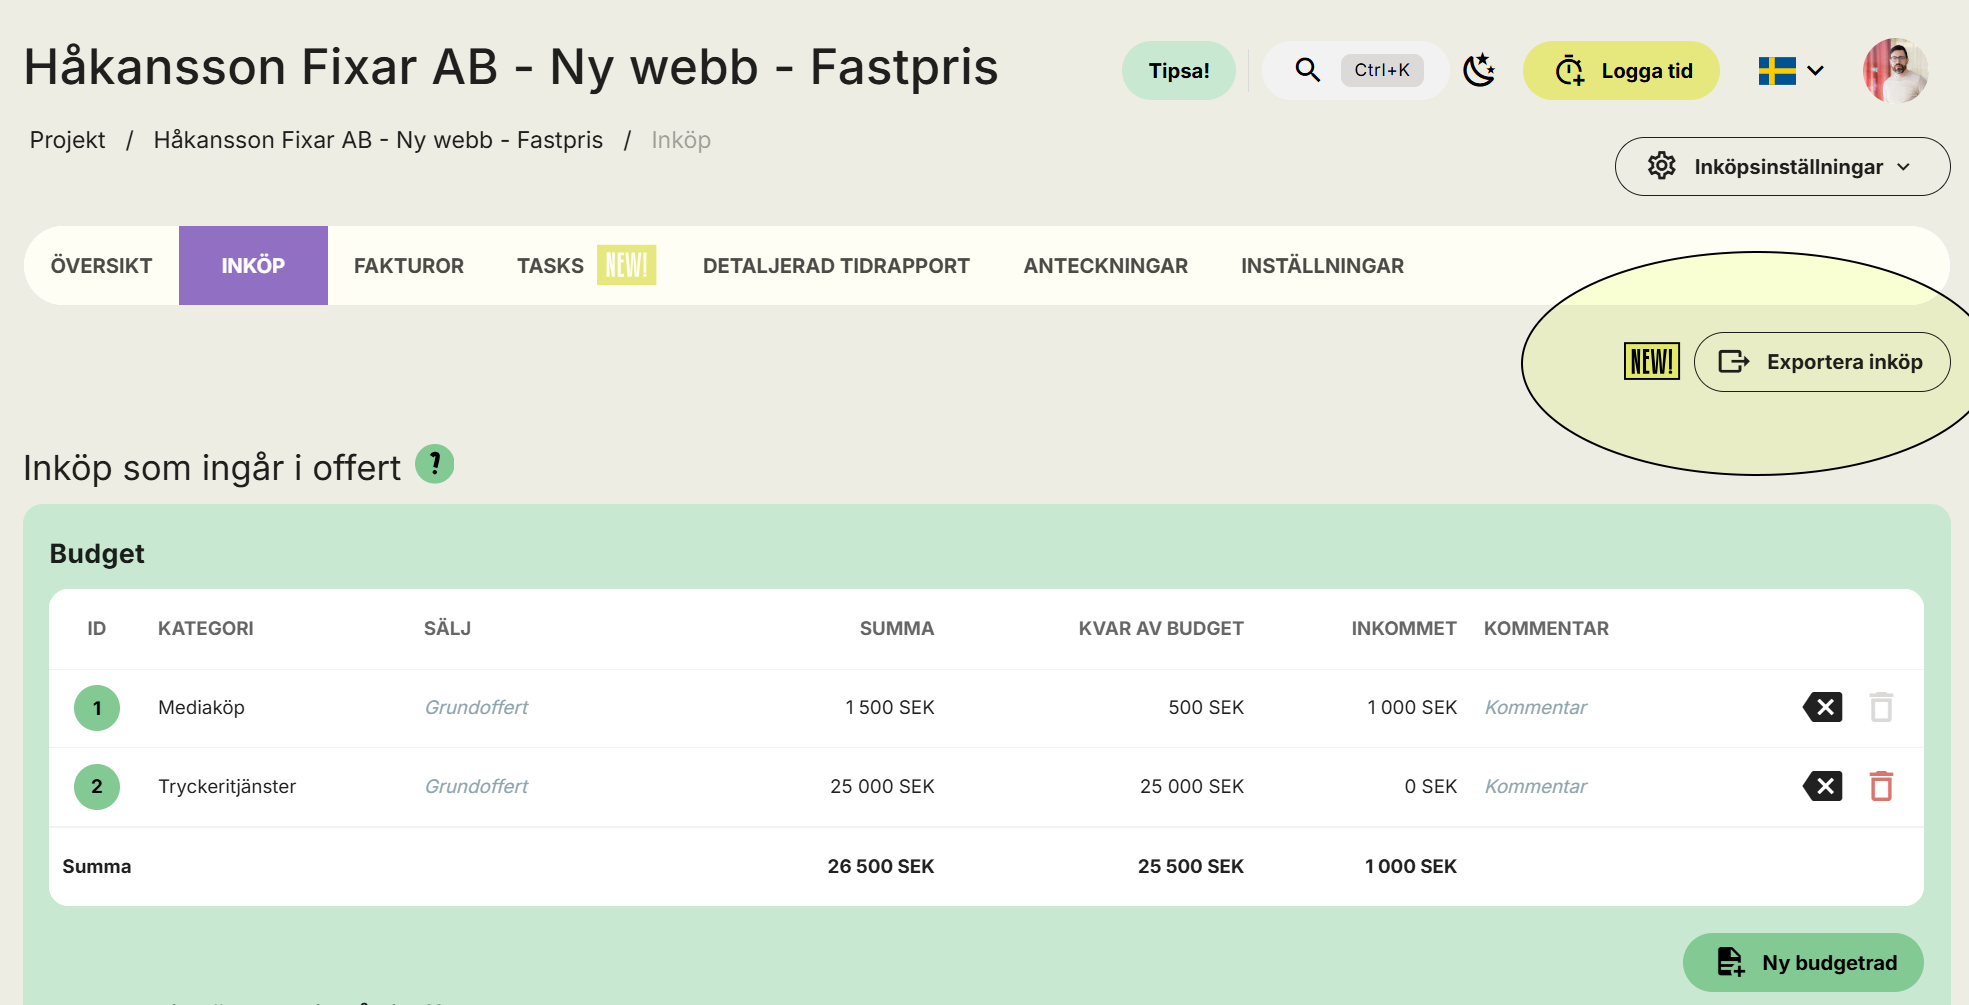Expand the Inköpsinställningar dropdown

pyautogui.click(x=1782, y=166)
